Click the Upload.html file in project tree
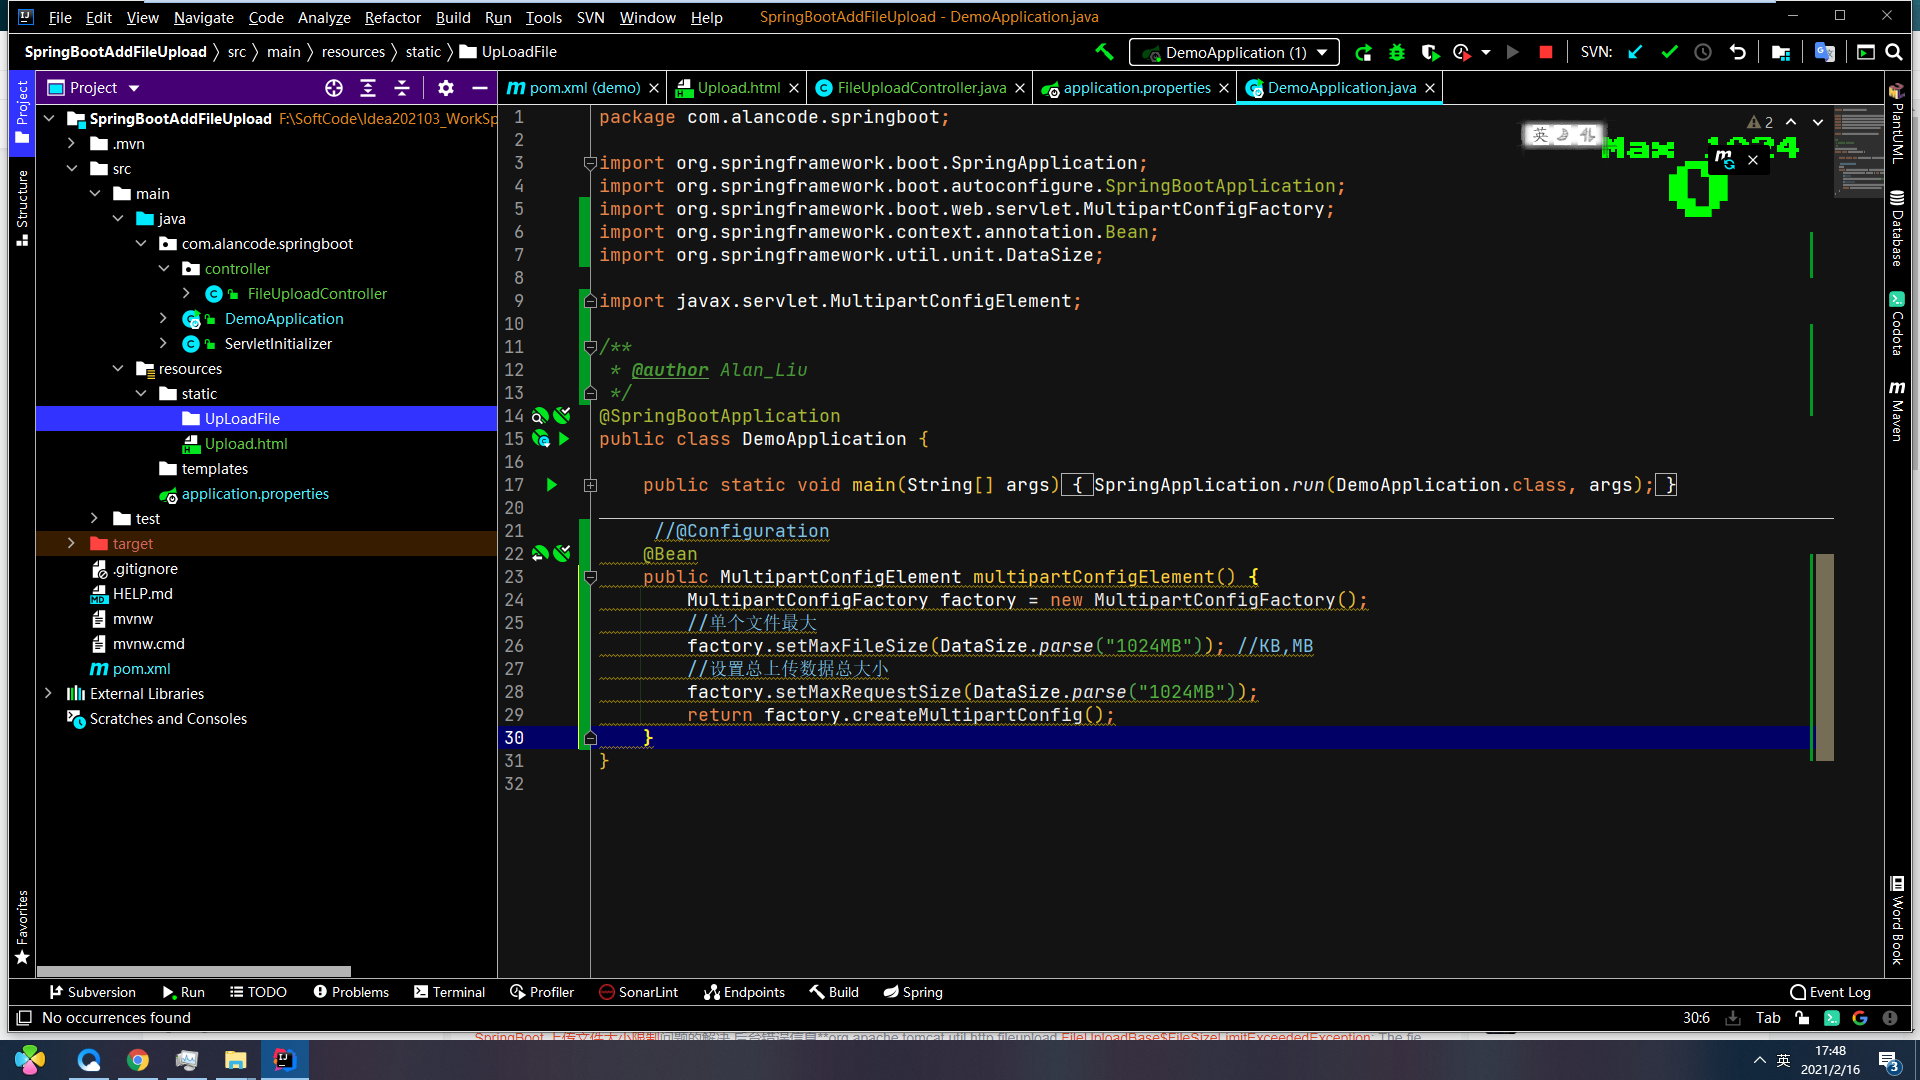The image size is (1920, 1080). (x=245, y=443)
